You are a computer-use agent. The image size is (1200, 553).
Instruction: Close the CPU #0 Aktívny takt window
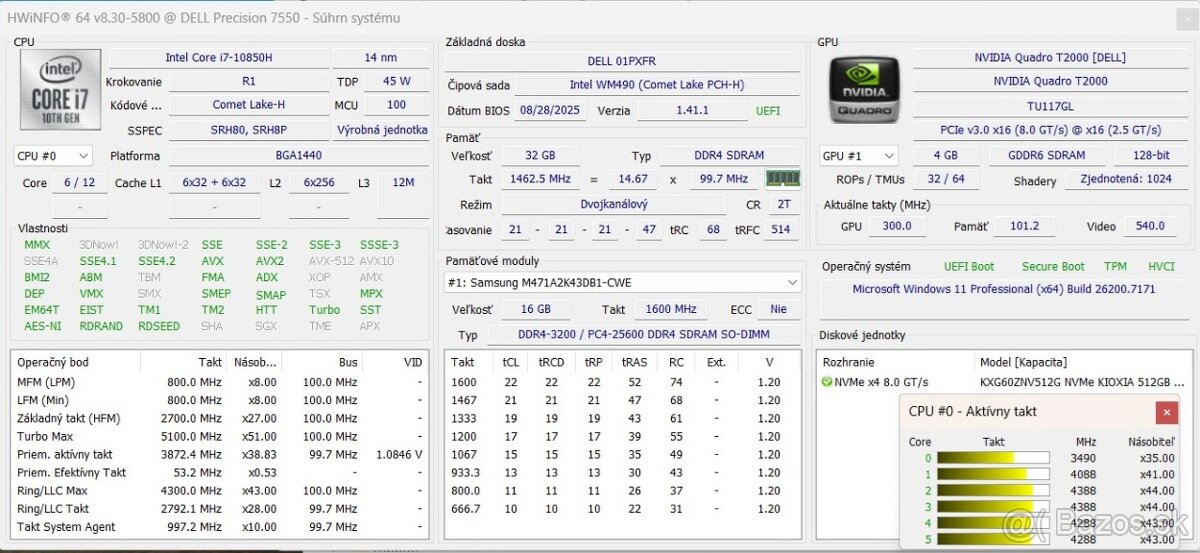[x=1166, y=412]
